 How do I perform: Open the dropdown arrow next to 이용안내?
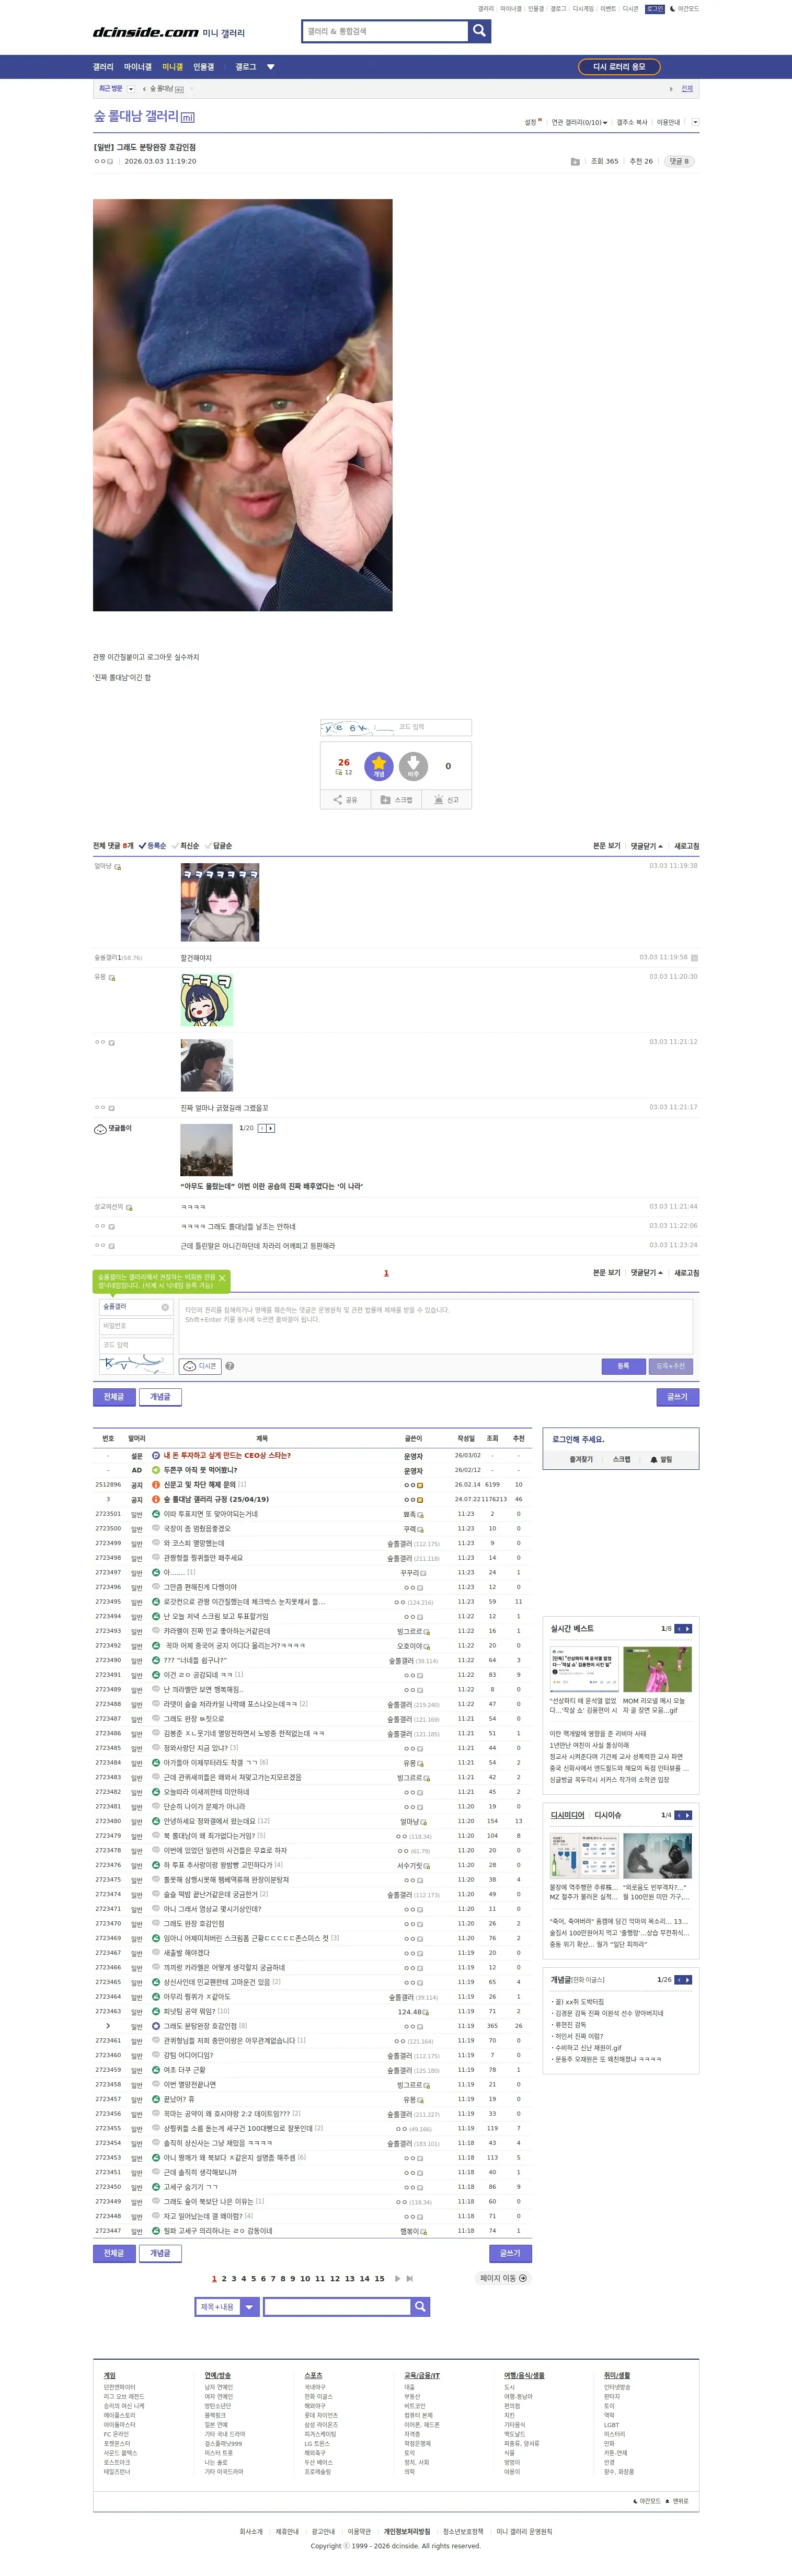[695, 122]
